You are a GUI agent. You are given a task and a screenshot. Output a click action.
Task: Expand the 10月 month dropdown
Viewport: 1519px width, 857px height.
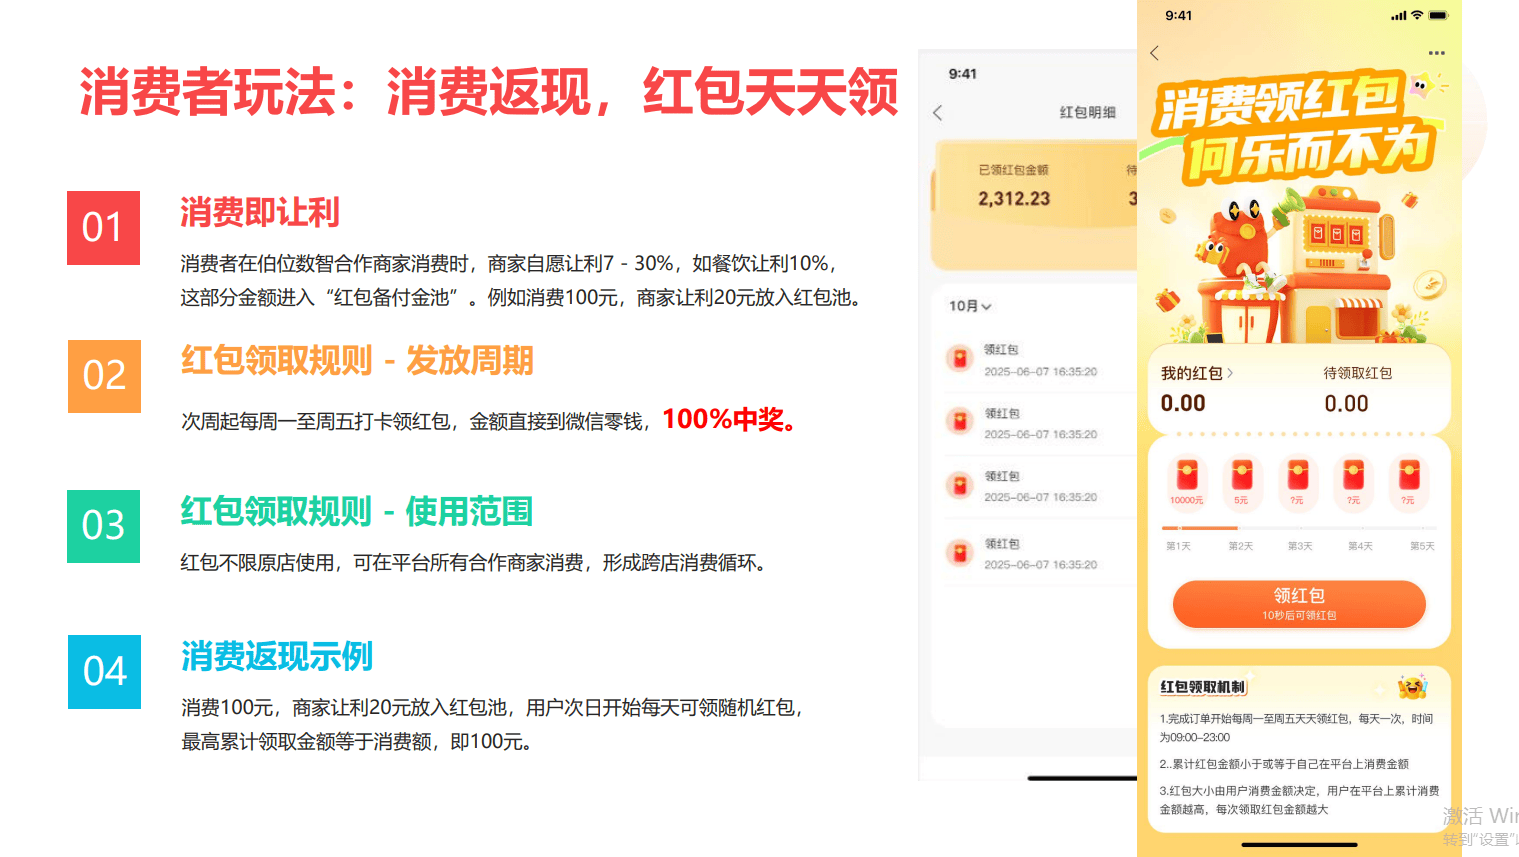(970, 306)
